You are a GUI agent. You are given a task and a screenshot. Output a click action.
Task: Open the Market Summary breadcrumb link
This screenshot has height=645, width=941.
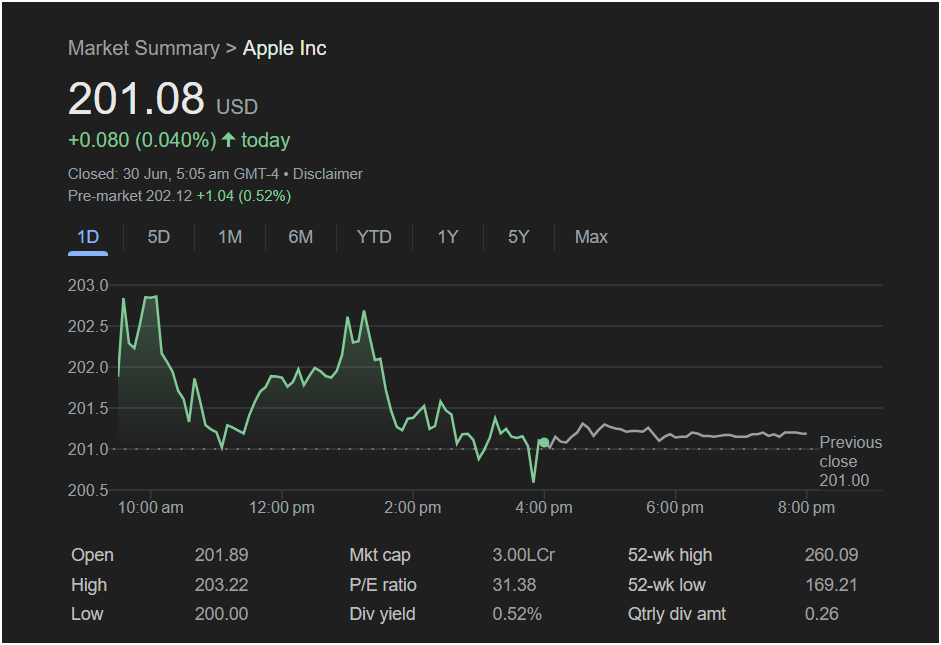pyautogui.click(x=144, y=48)
